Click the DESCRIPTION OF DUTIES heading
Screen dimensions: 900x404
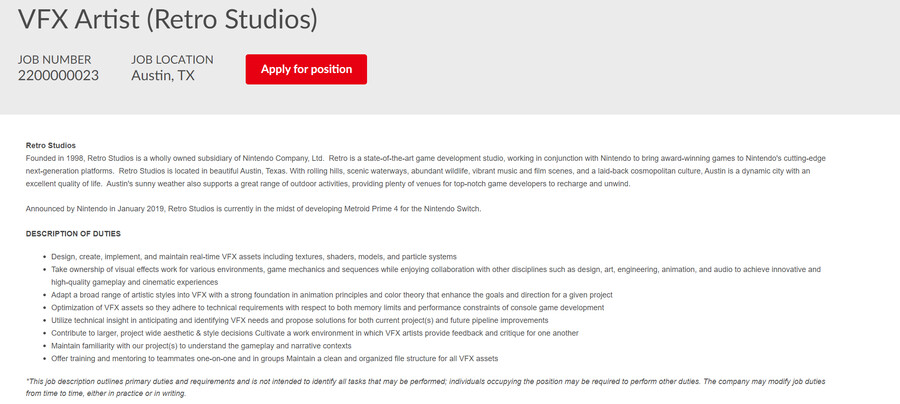pos(74,233)
